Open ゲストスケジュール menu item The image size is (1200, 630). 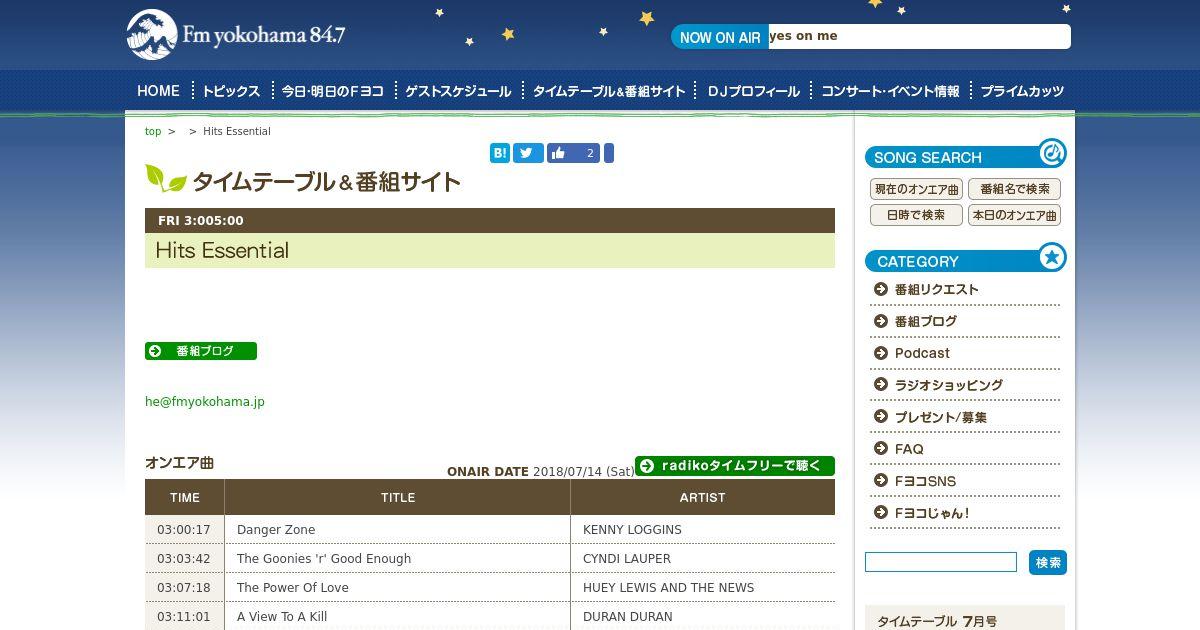458,91
